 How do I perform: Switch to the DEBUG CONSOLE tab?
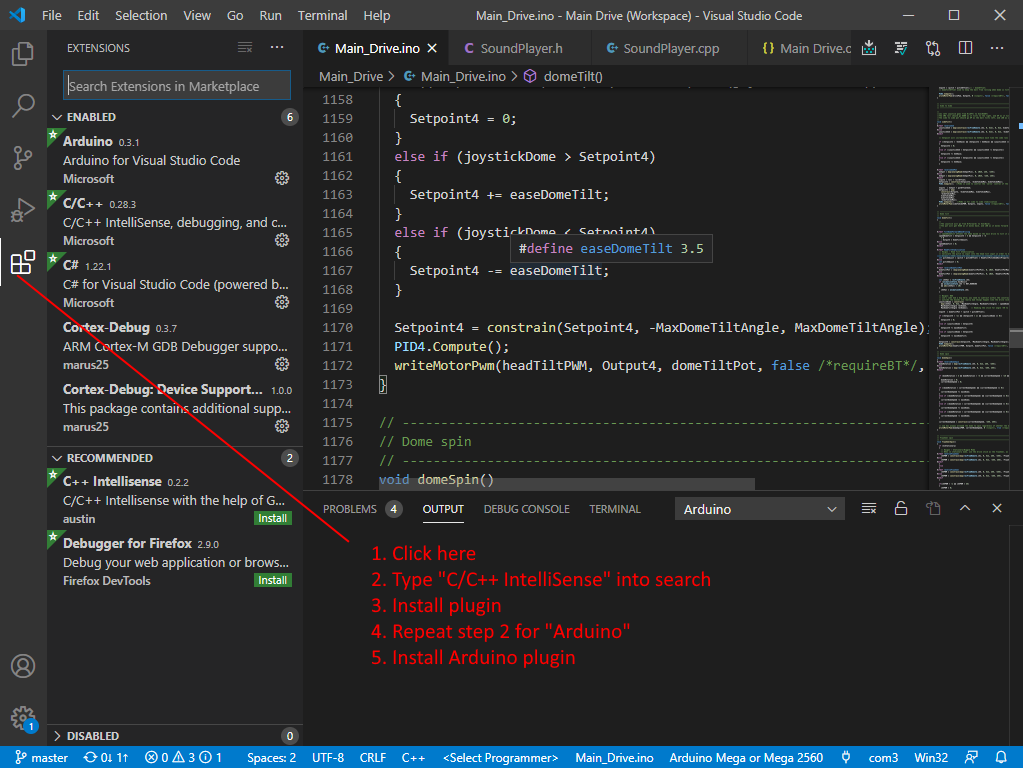click(527, 509)
